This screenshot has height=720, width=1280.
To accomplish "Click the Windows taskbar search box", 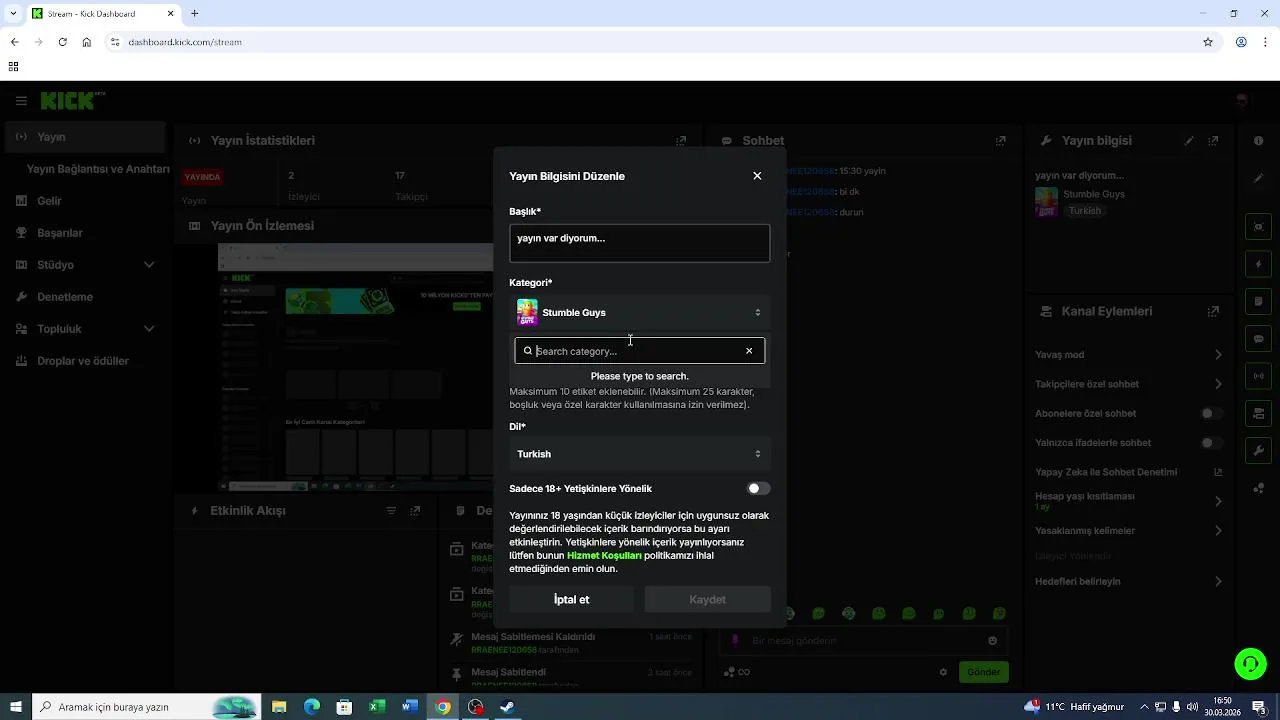I will coord(146,707).
